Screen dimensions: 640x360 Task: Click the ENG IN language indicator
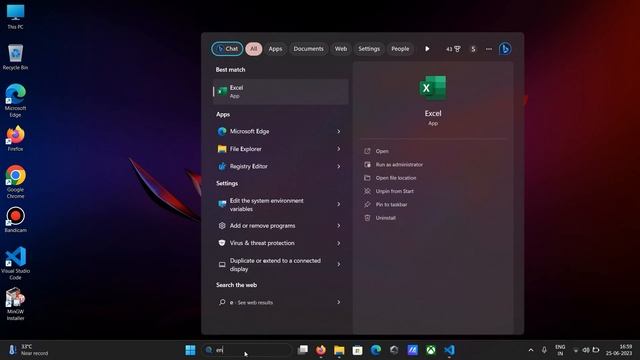click(x=560, y=350)
